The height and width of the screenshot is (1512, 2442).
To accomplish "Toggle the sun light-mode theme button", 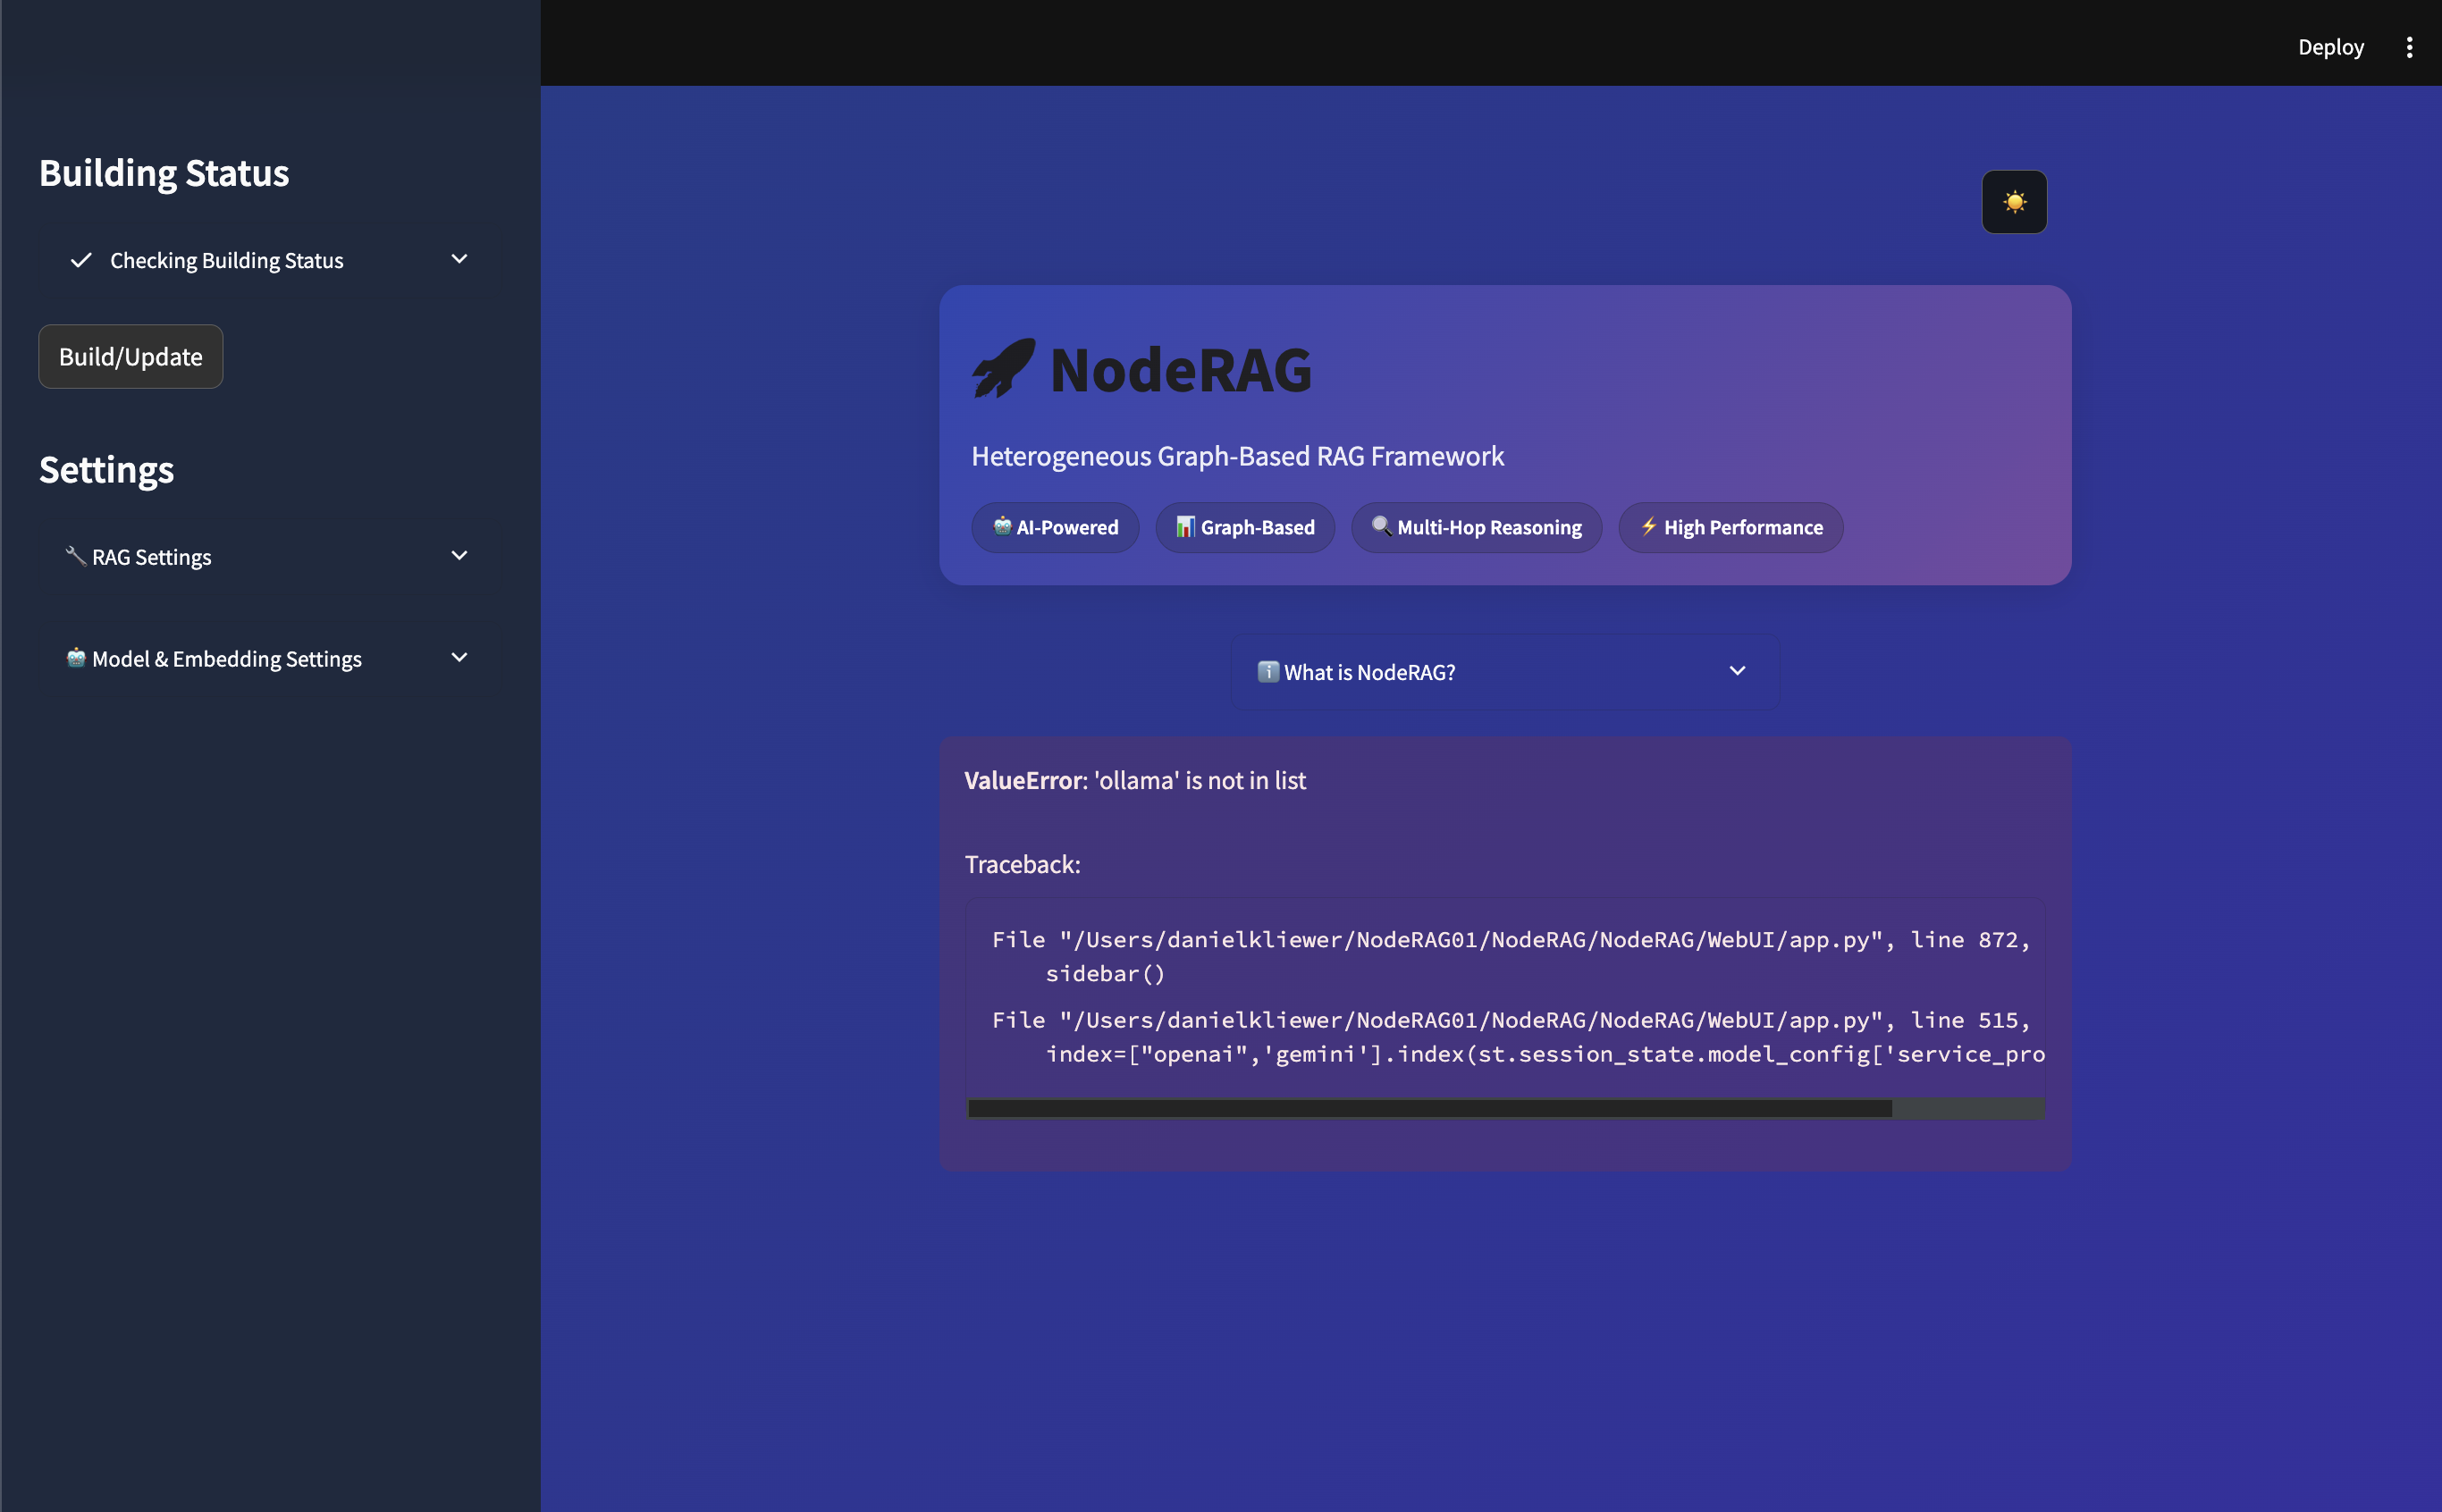I will coord(2013,202).
